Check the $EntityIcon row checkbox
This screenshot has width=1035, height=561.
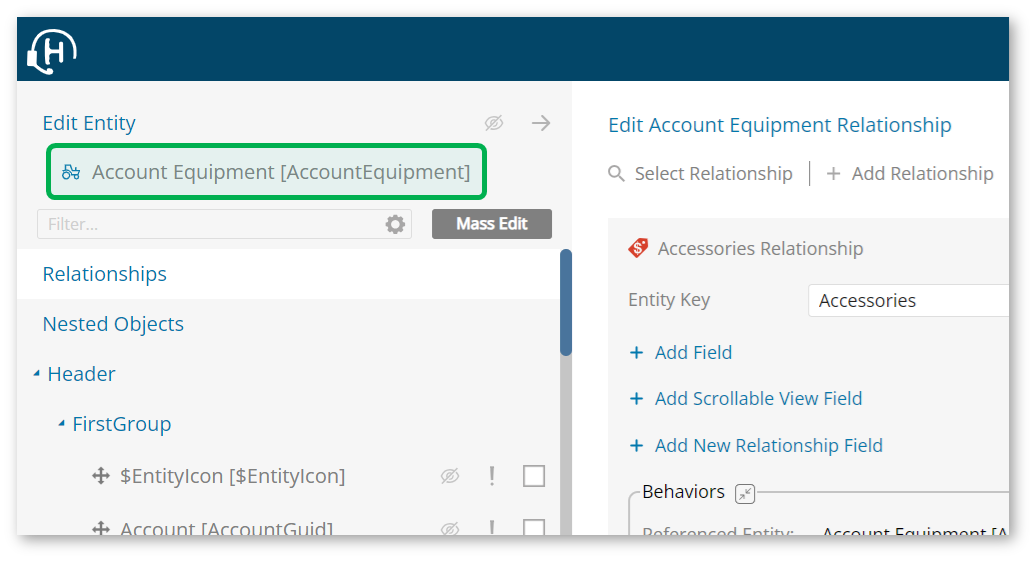point(534,476)
